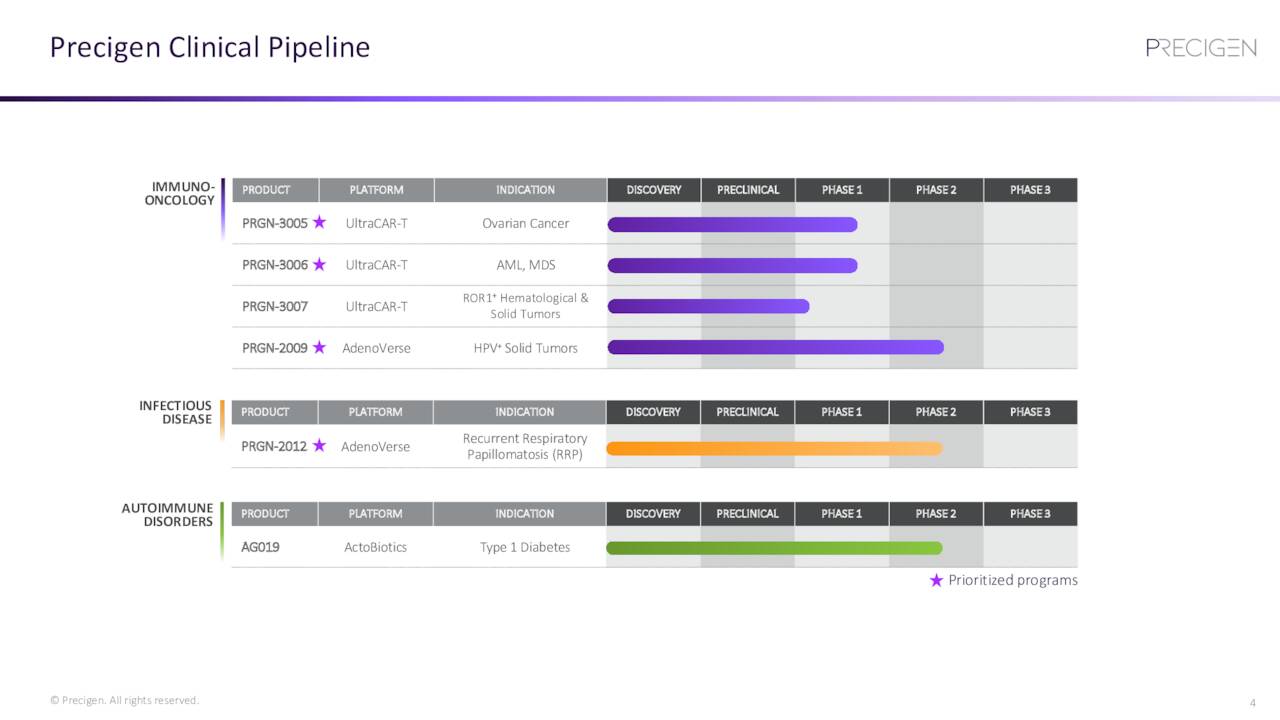Click PHASE 1 header in Infectious Disease table
The image size is (1280, 720).
tap(841, 412)
